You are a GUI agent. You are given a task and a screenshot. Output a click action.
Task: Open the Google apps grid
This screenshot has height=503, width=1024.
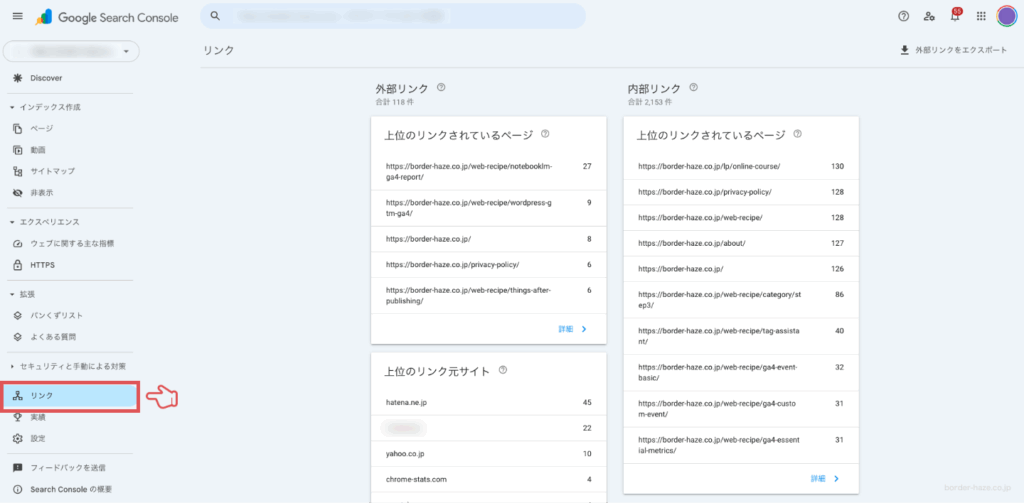point(981,17)
